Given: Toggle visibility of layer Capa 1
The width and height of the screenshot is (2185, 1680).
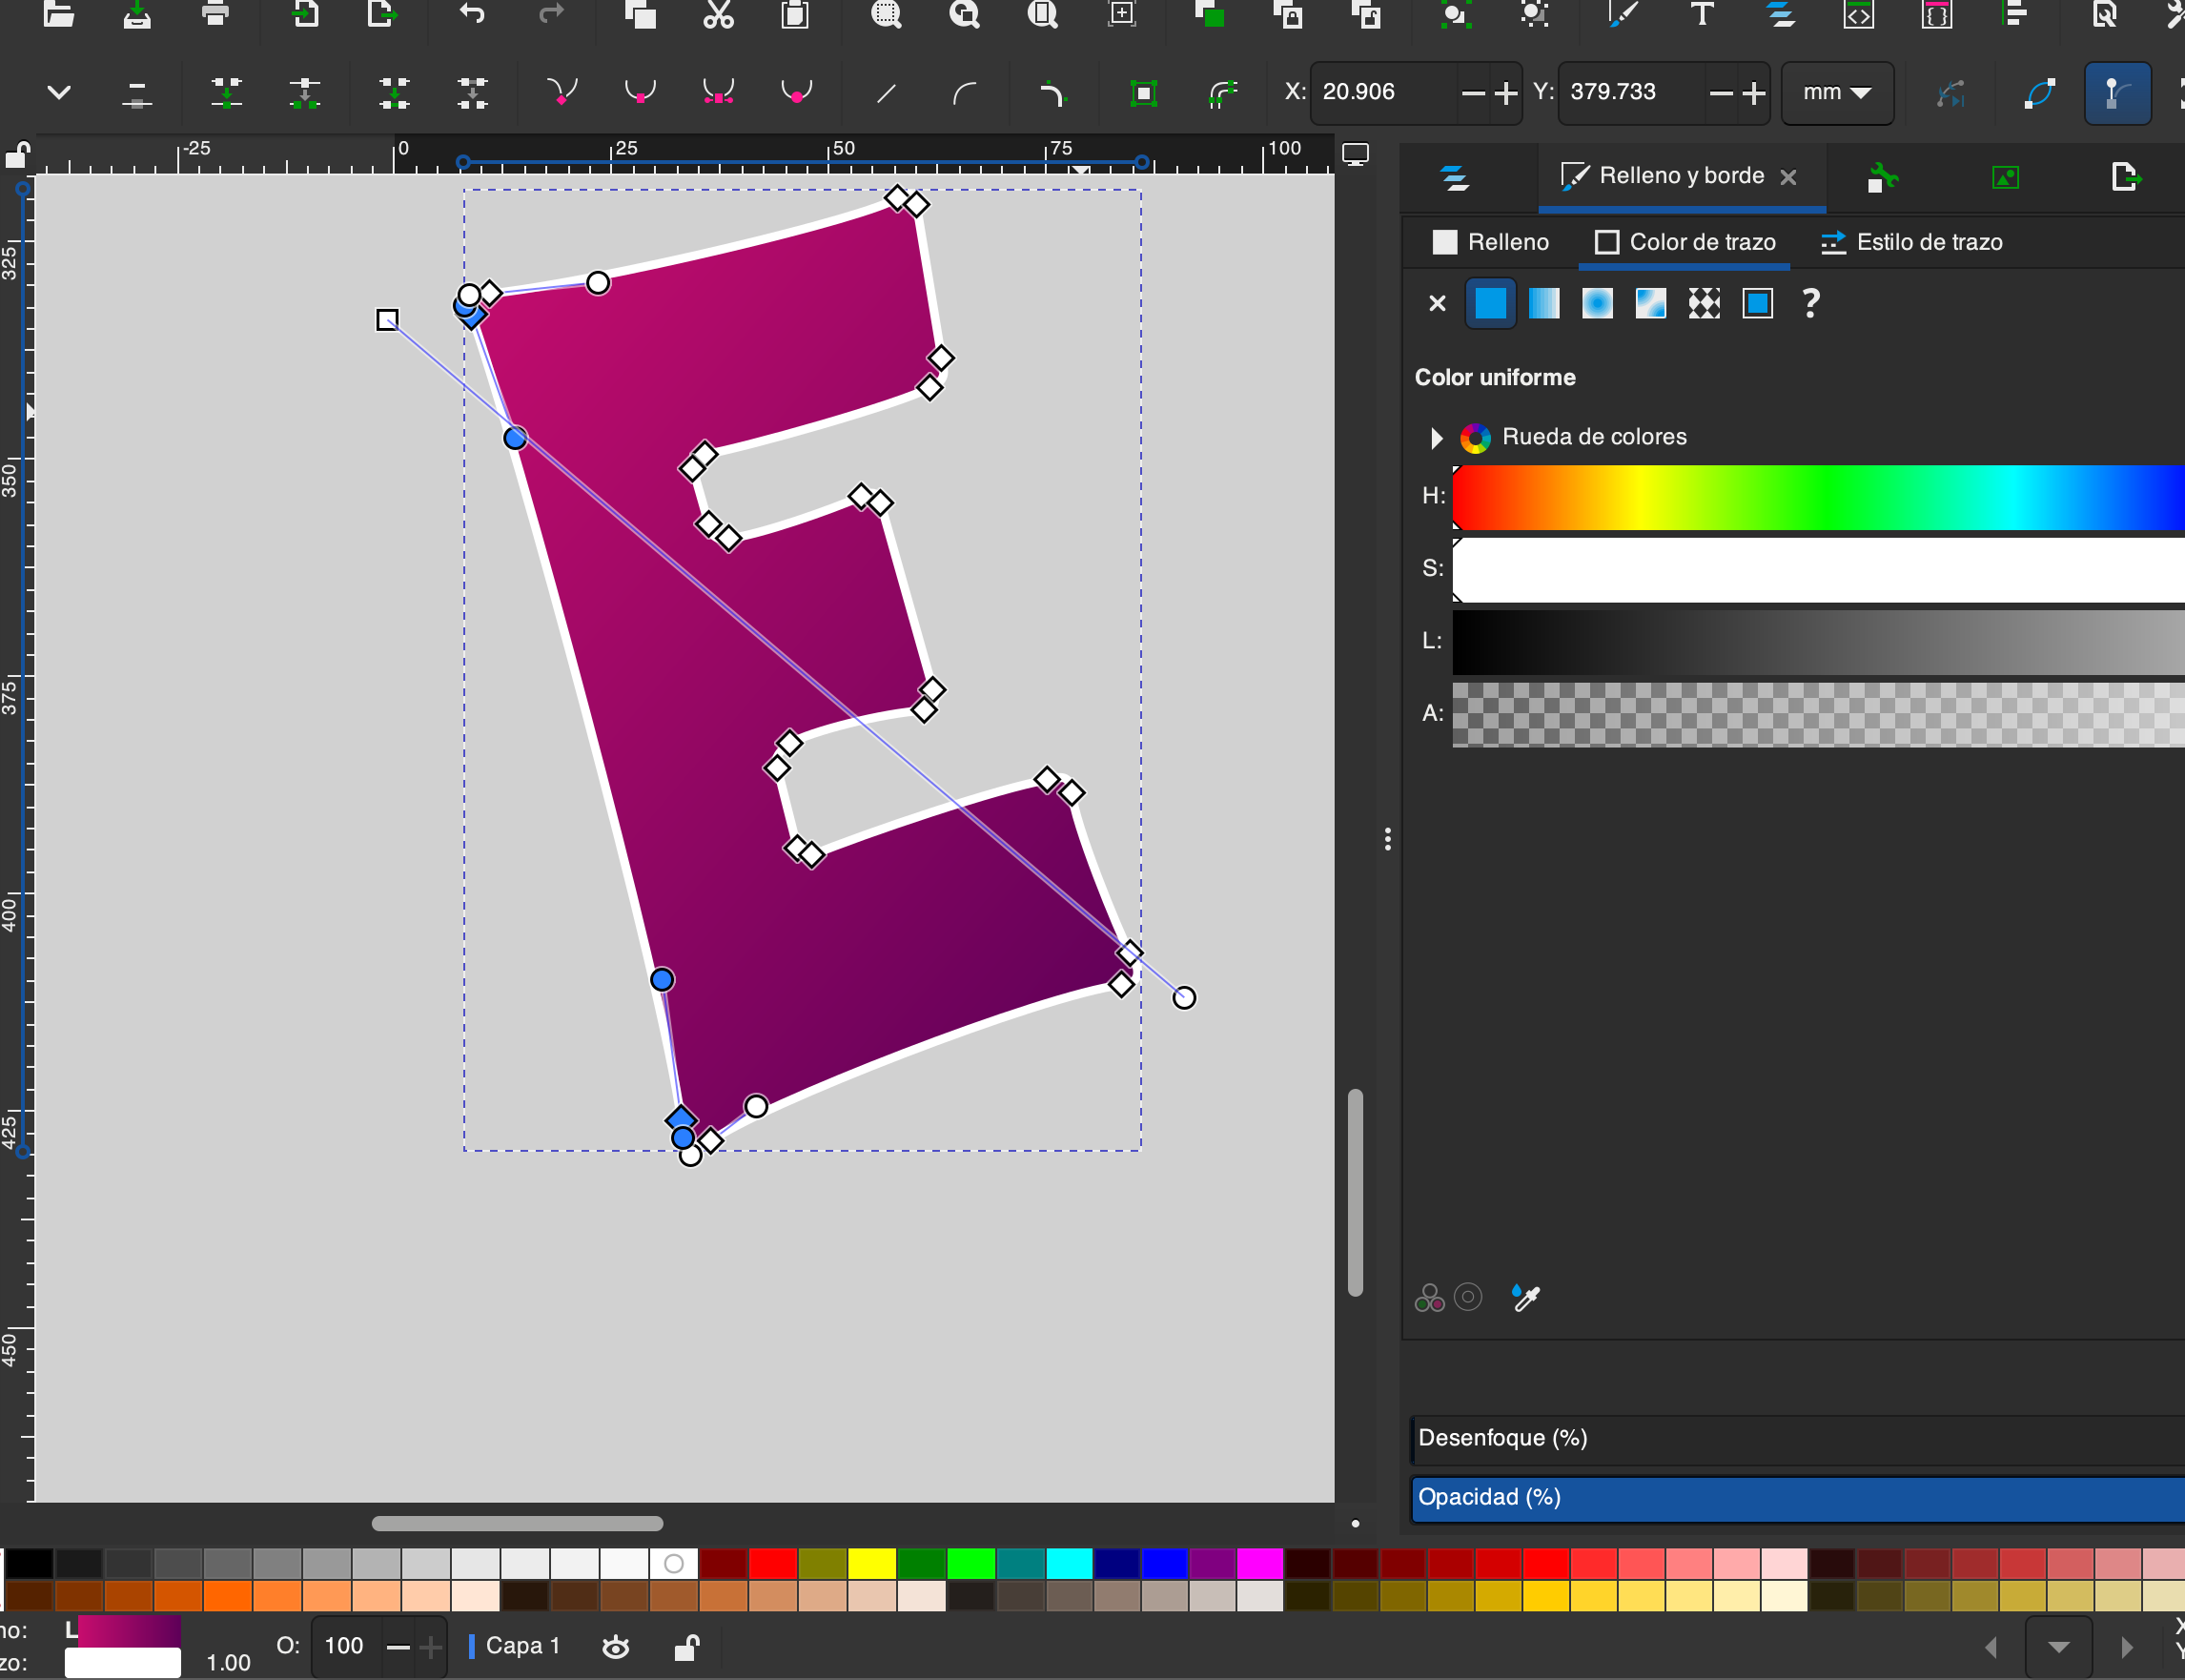Looking at the screenshot, I should [616, 1646].
